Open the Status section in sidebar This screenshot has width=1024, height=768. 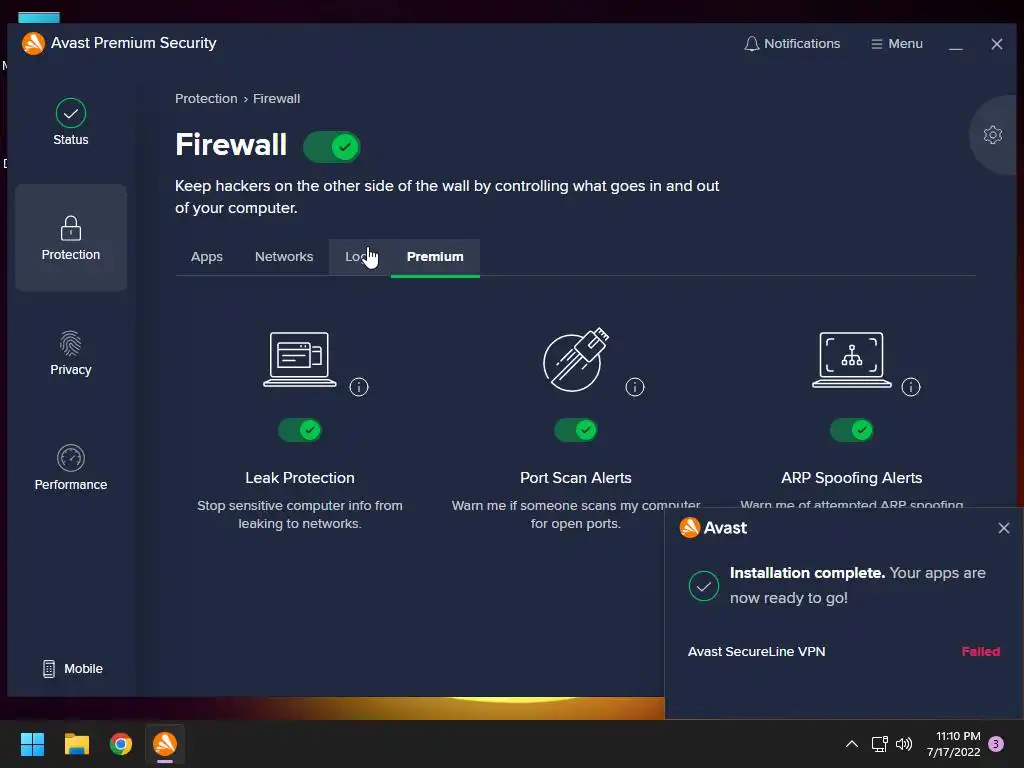click(71, 123)
